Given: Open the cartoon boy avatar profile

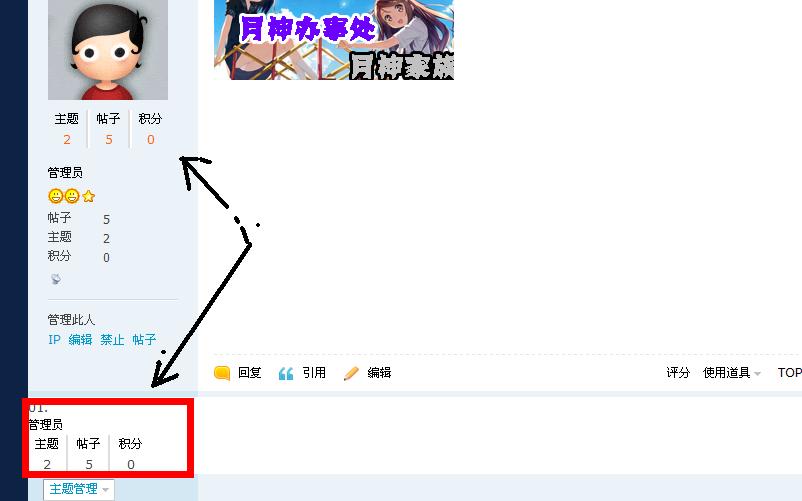Looking at the screenshot, I should click(108, 50).
